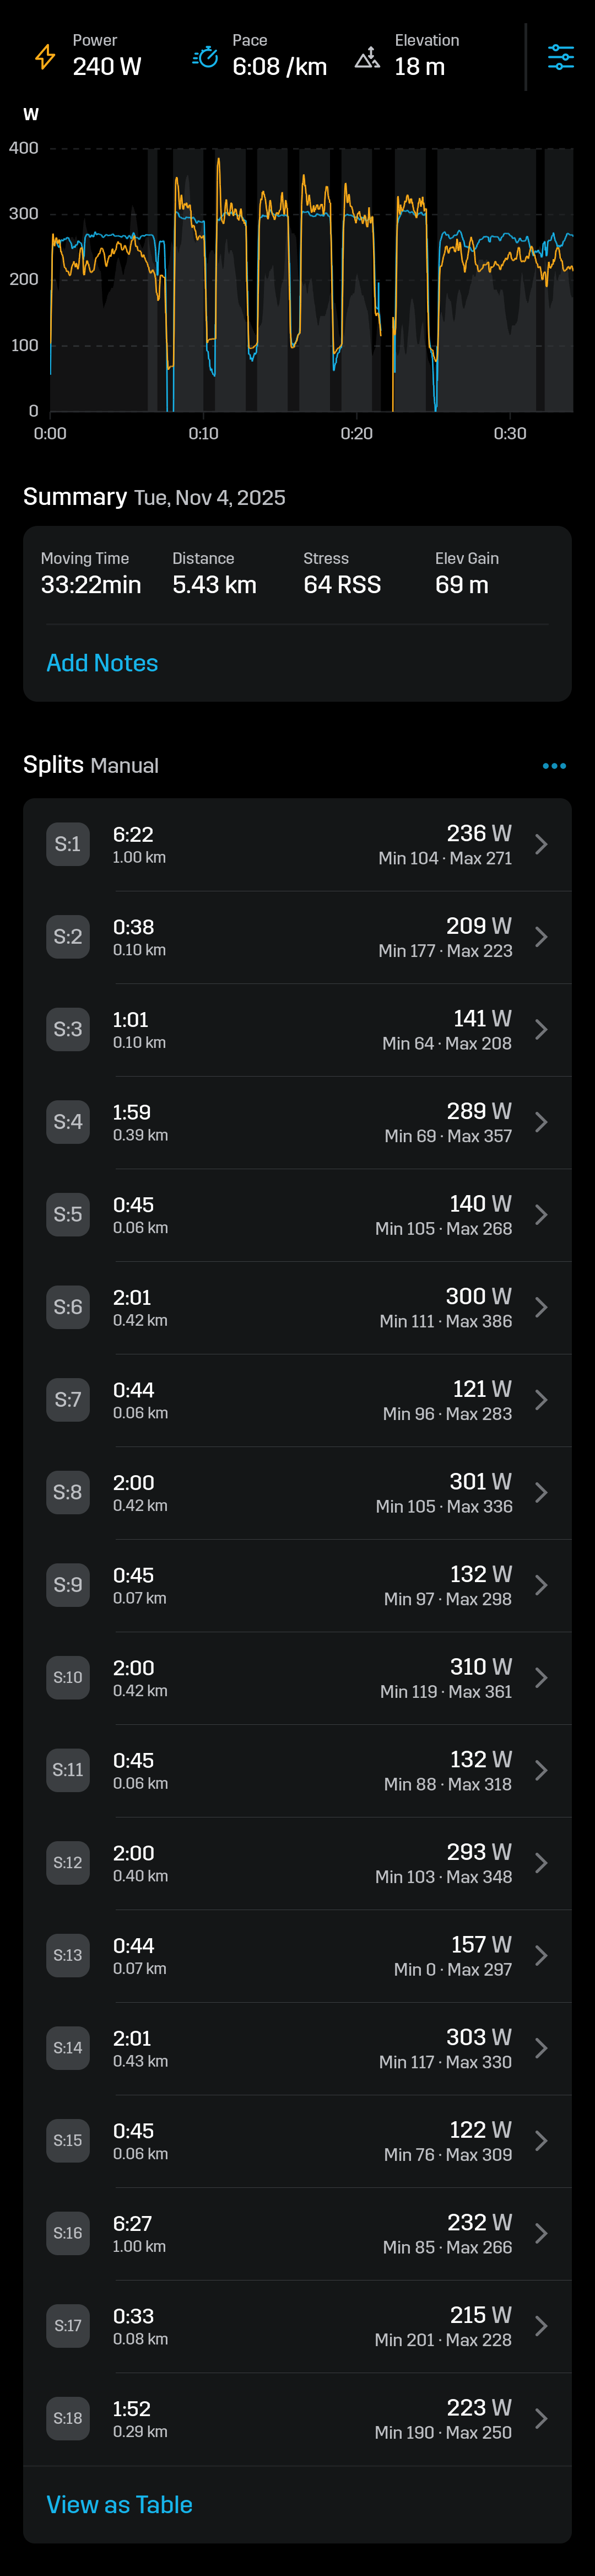Select the S:1 split badge

(x=68, y=844)
